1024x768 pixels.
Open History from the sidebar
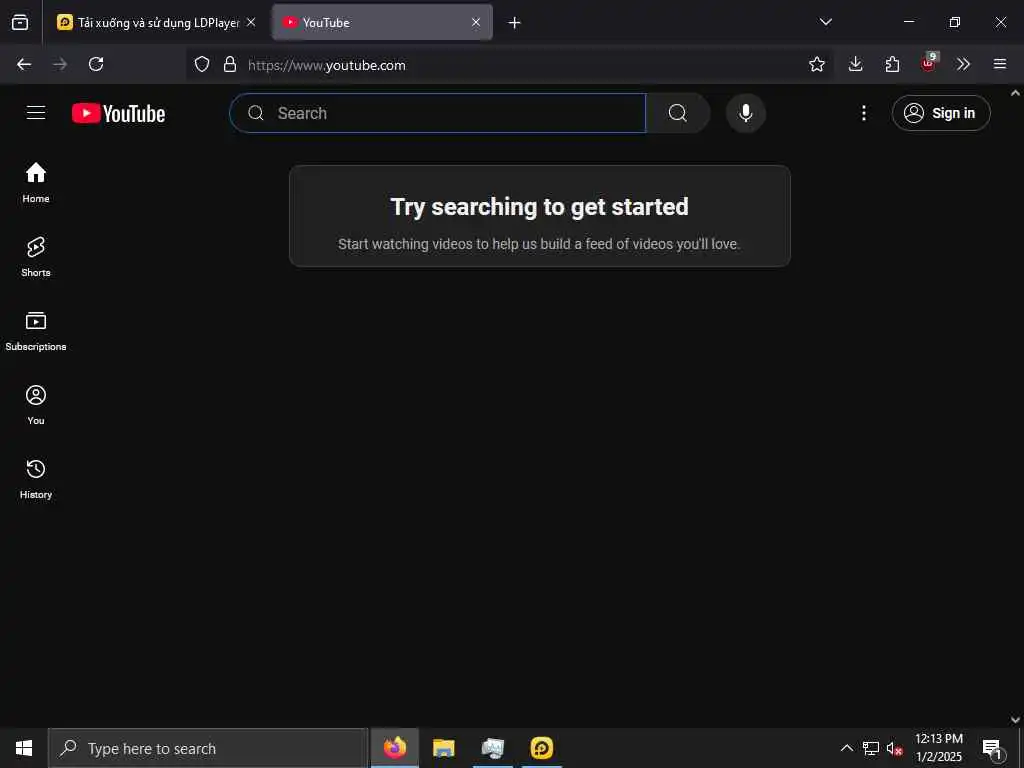tap(36, 479)
